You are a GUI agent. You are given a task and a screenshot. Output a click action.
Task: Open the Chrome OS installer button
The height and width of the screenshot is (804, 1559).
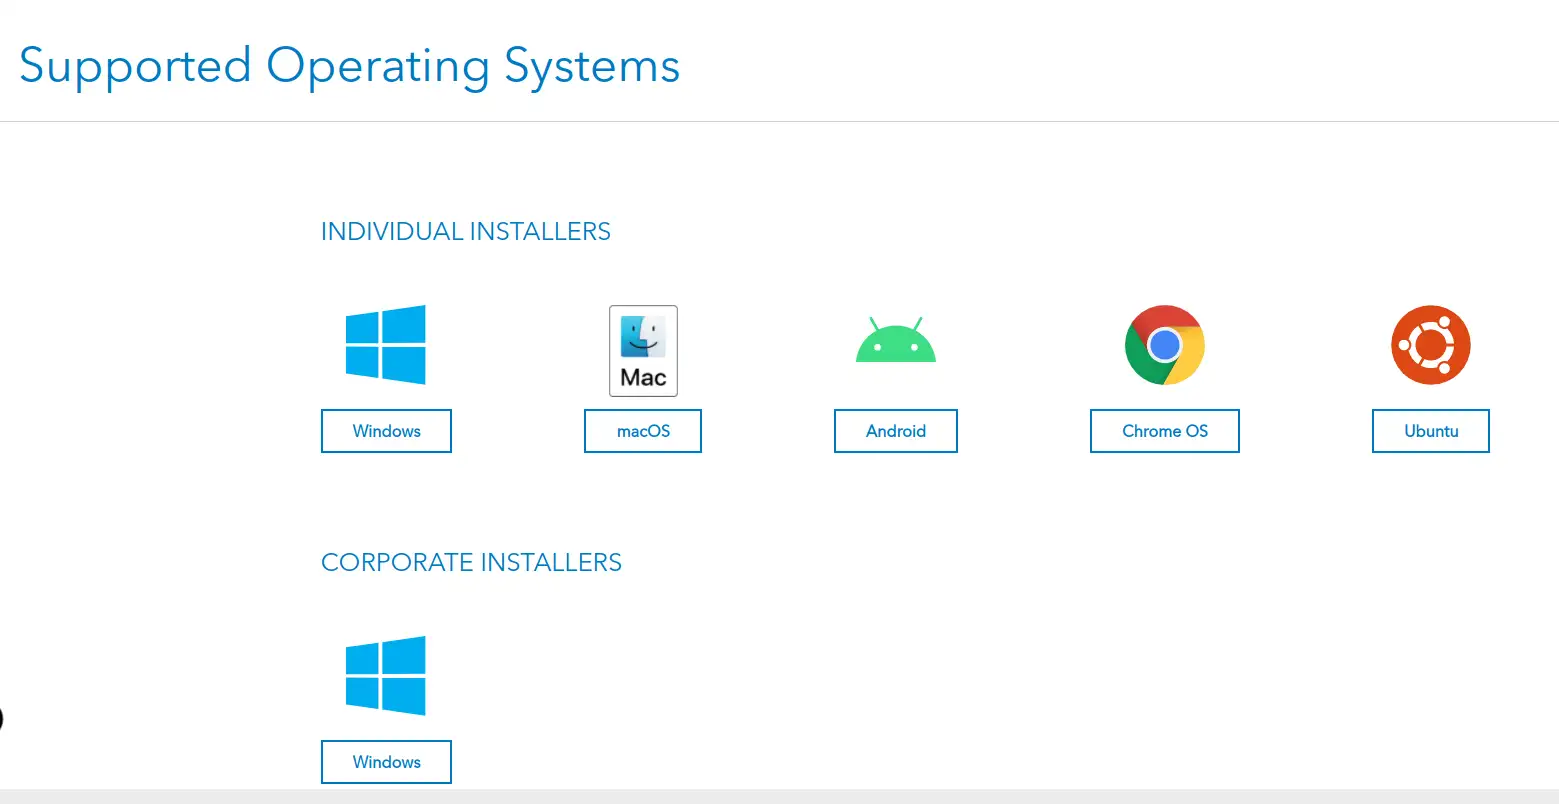point(1165,431)
